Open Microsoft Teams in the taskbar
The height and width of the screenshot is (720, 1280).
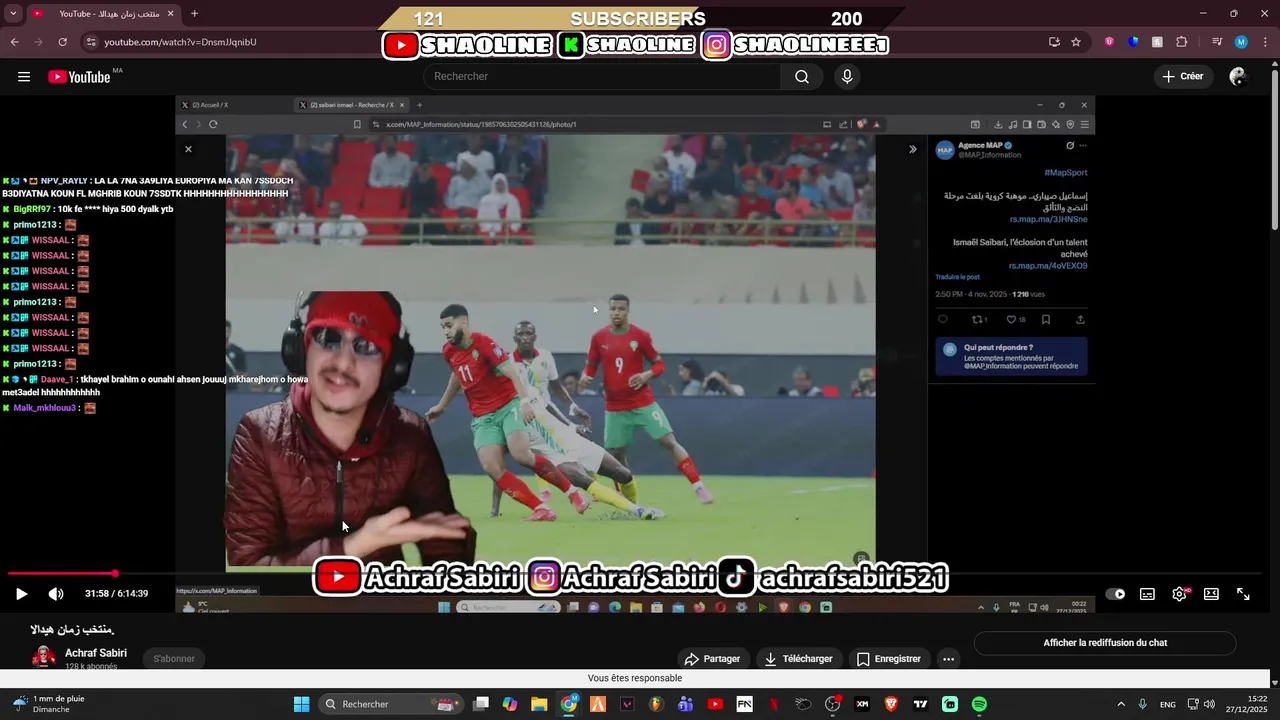(x=685, y=704)
